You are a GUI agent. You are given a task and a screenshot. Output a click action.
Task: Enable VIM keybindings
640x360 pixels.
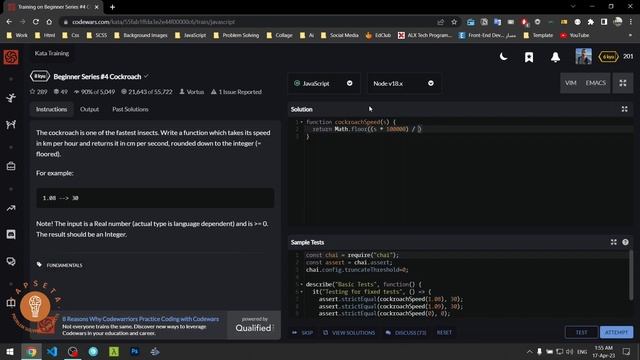(570, 83)
